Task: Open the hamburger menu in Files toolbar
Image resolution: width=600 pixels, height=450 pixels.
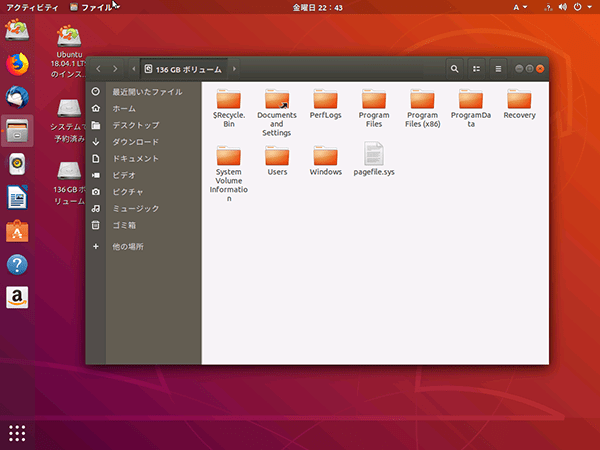Action: [498, 69]
